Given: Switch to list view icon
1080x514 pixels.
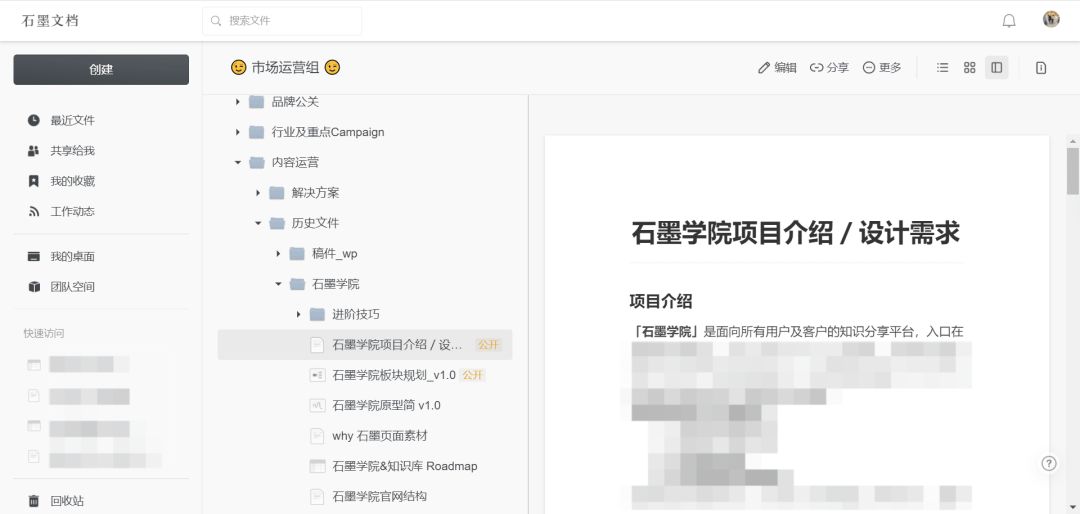Looking at the screenshot, I should coord(942,68).
